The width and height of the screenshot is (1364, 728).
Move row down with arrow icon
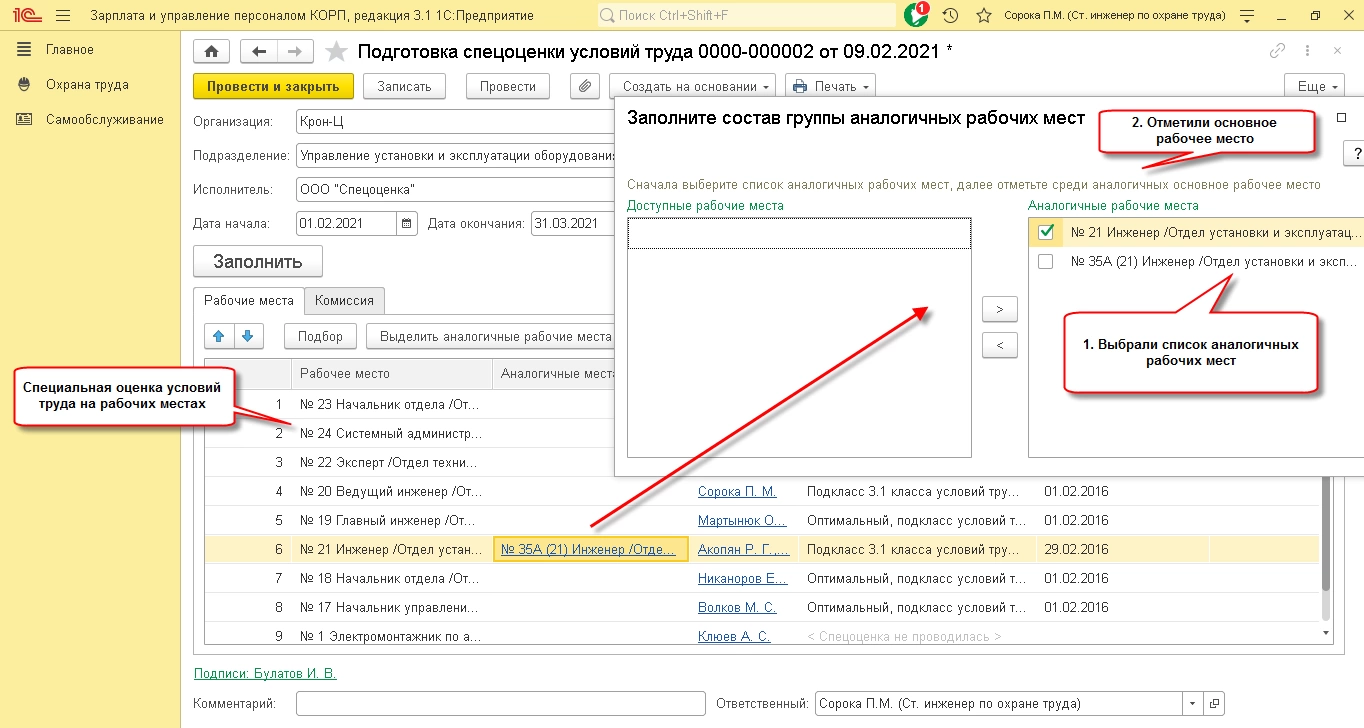tap(248, 336)
